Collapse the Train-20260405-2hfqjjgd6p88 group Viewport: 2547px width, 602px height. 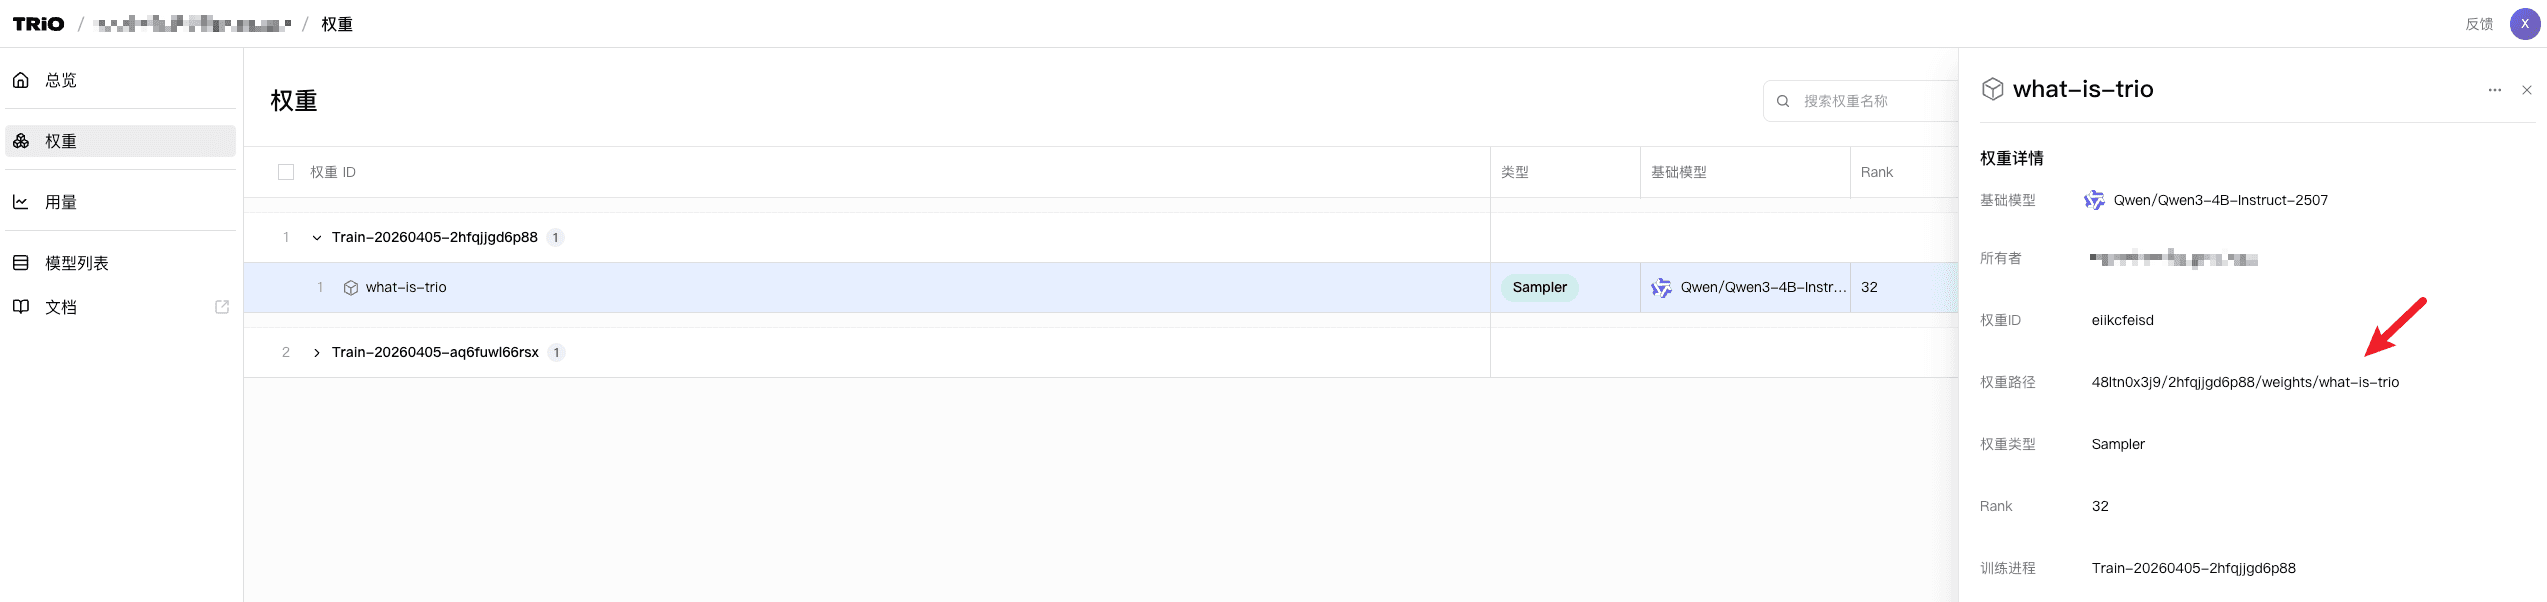317,238
